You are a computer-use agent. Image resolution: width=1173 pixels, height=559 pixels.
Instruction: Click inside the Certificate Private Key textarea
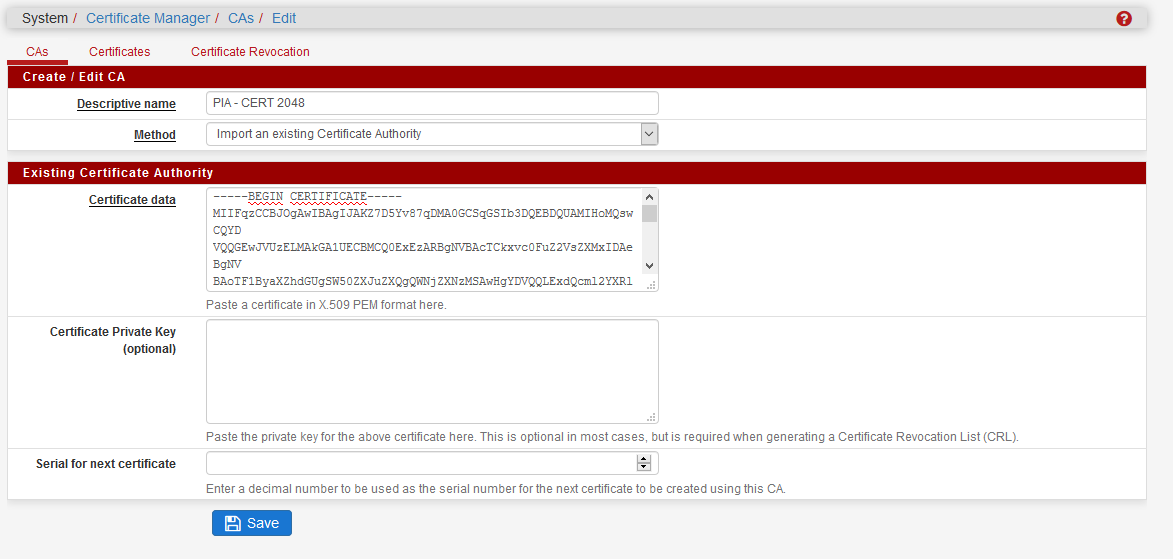click(432, 372)
